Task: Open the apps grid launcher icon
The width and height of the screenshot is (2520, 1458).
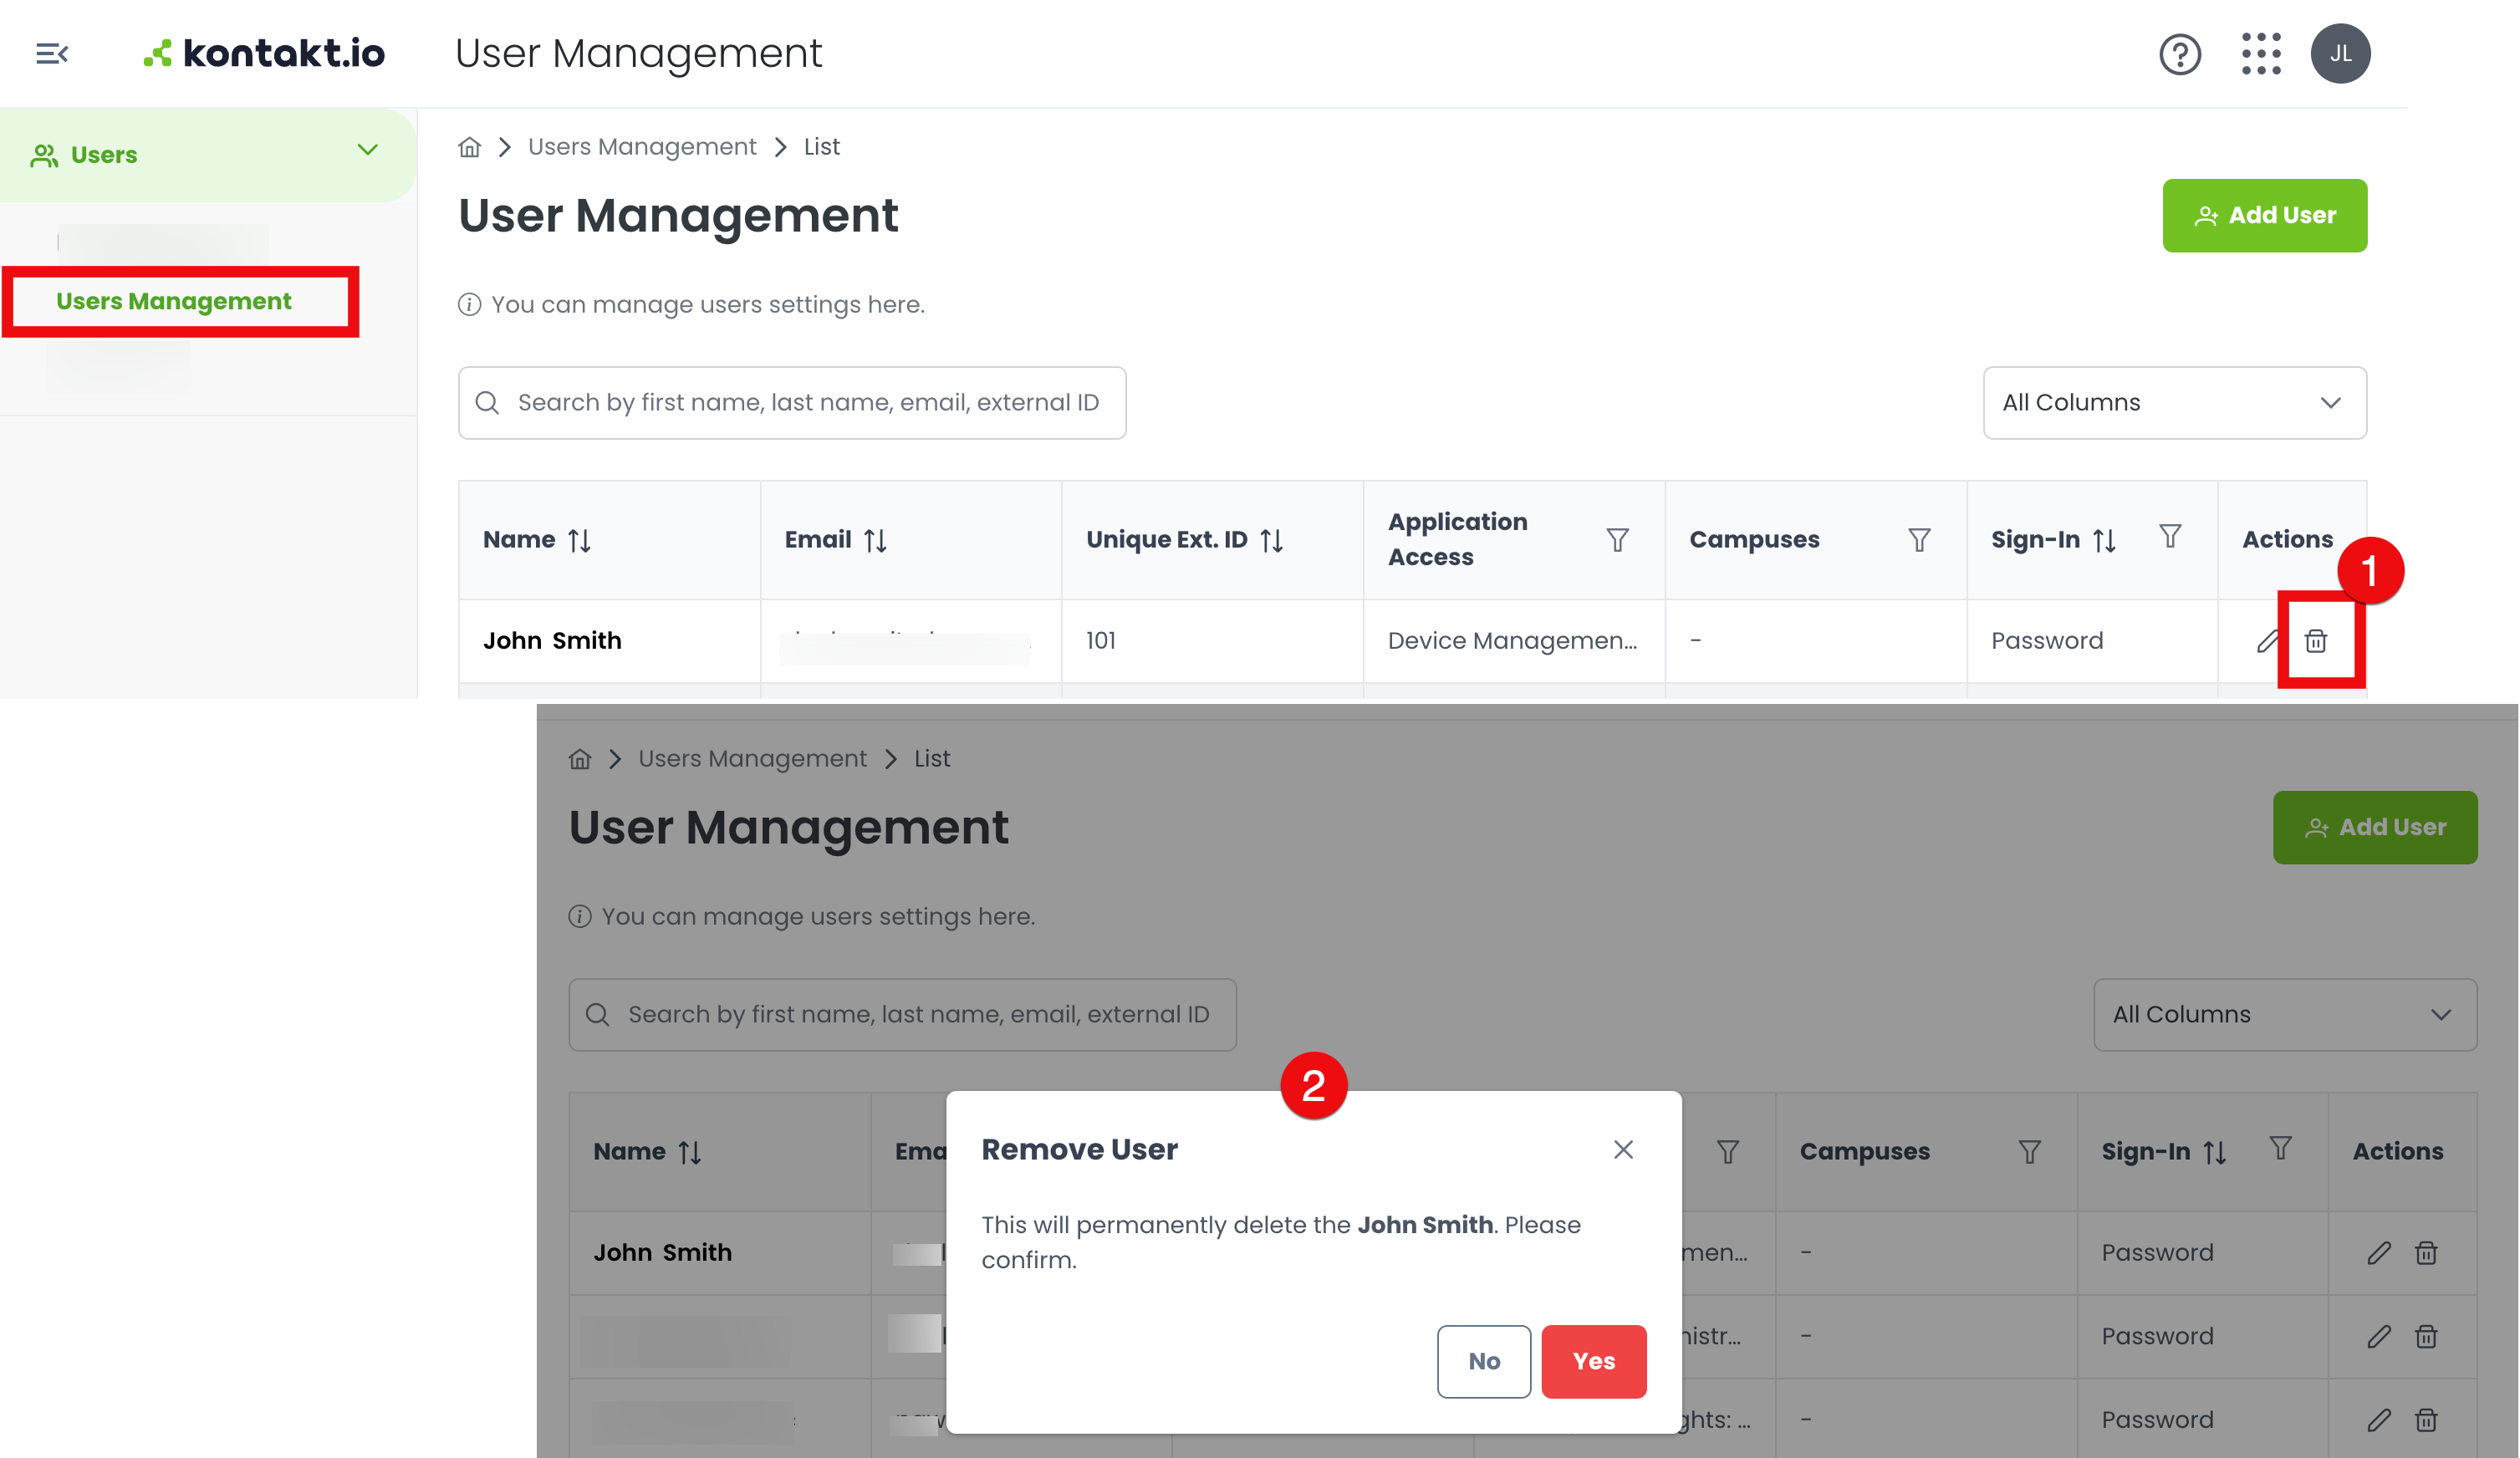Action: click(x=2260, y=54)
